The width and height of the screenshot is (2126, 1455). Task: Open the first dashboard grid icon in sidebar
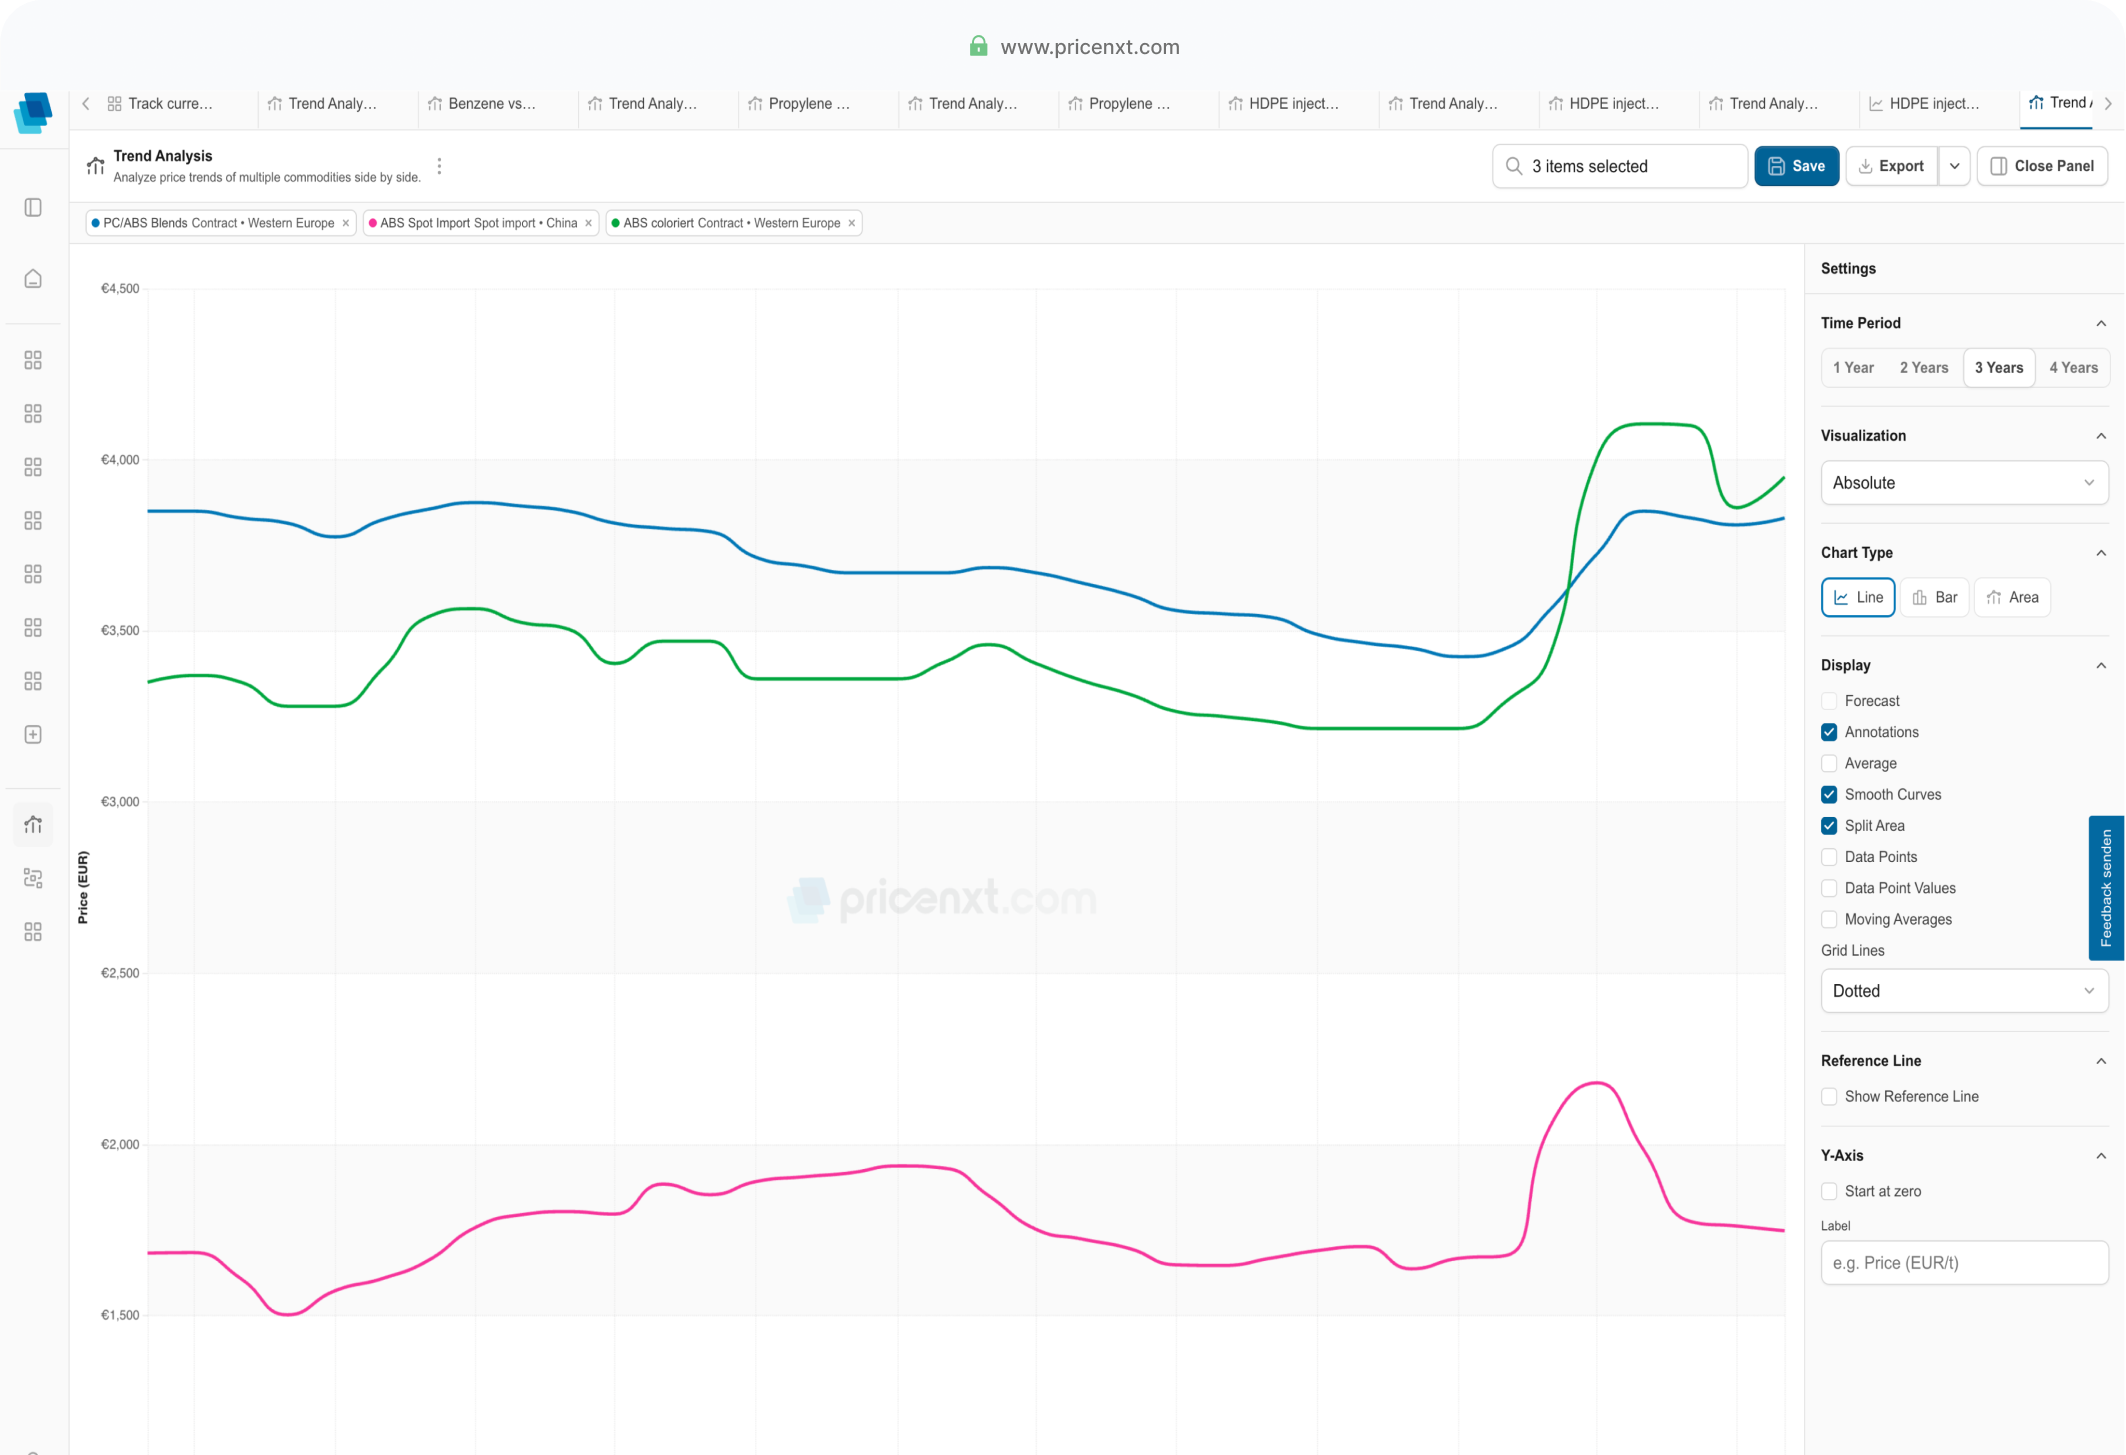33,360
